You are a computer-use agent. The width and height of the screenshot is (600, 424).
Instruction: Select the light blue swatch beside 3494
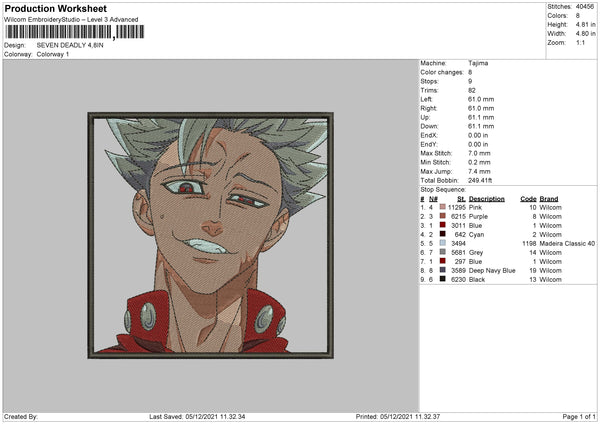point(443,243)
